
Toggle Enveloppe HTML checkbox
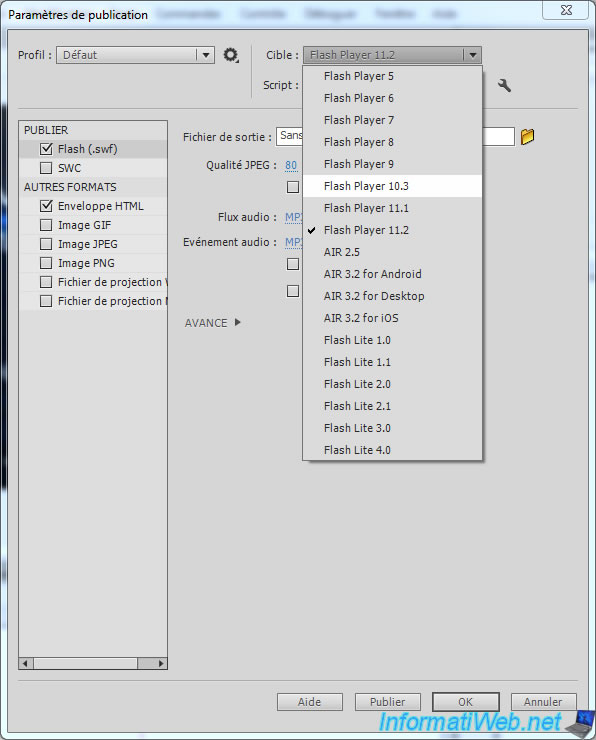[x=46, y=206]
